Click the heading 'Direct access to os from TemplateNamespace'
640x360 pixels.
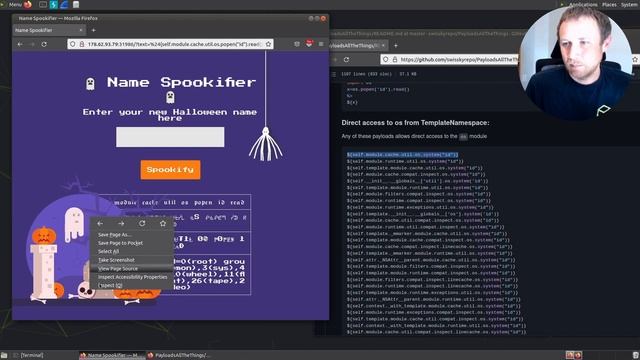[x=415, y=122]
